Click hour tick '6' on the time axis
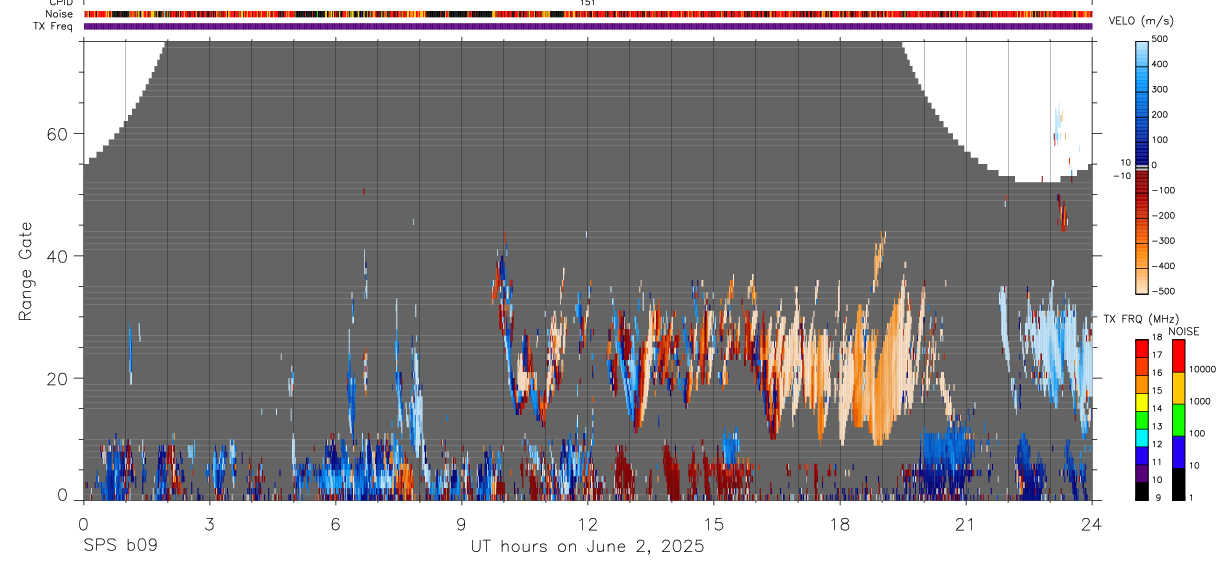Image resolution: width=1228 pixels, height=567 pixels. tap(335, 523)
